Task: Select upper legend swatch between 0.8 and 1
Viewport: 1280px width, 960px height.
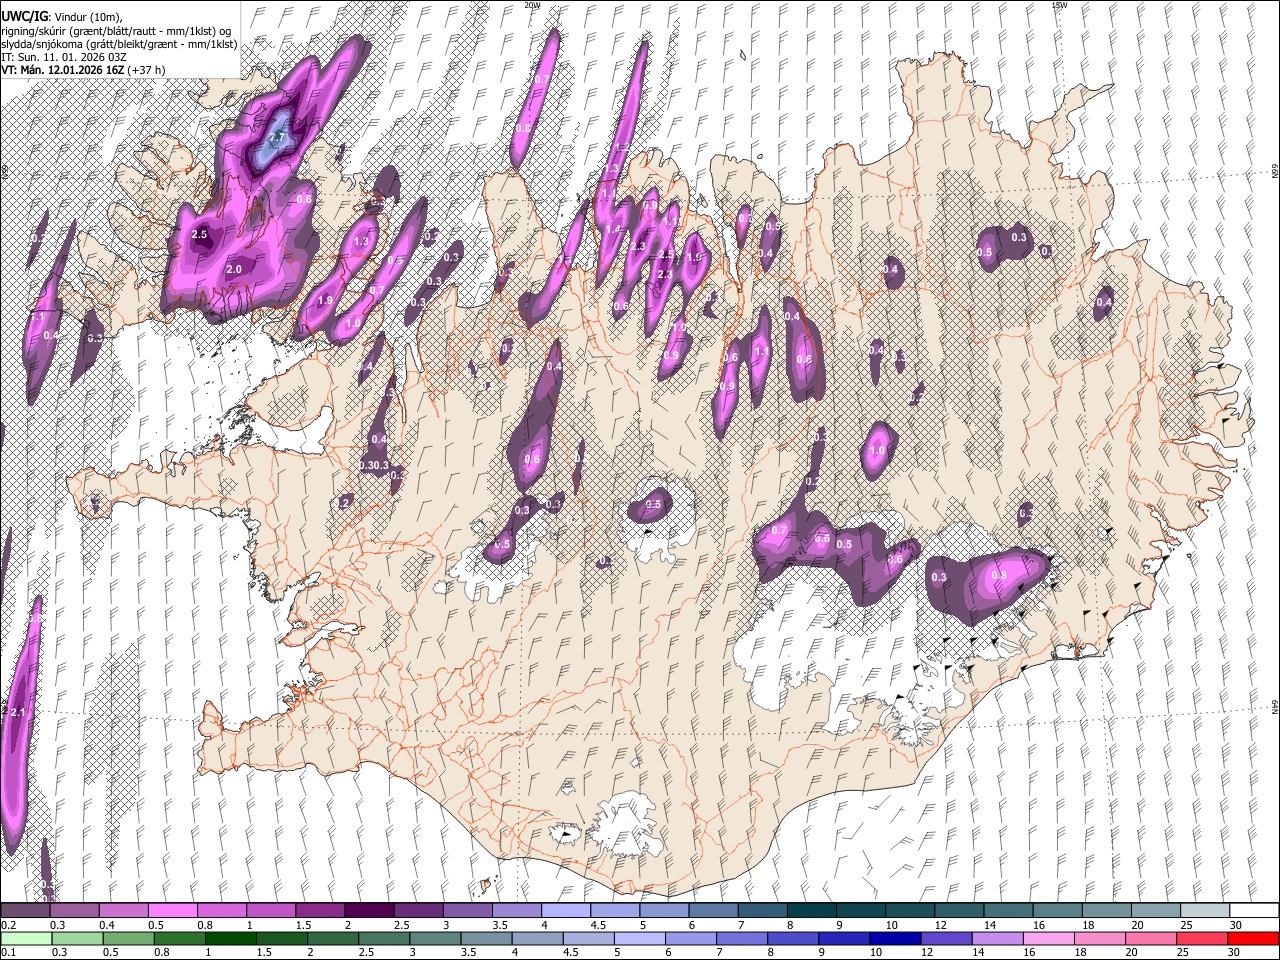Action: [221, 911]
